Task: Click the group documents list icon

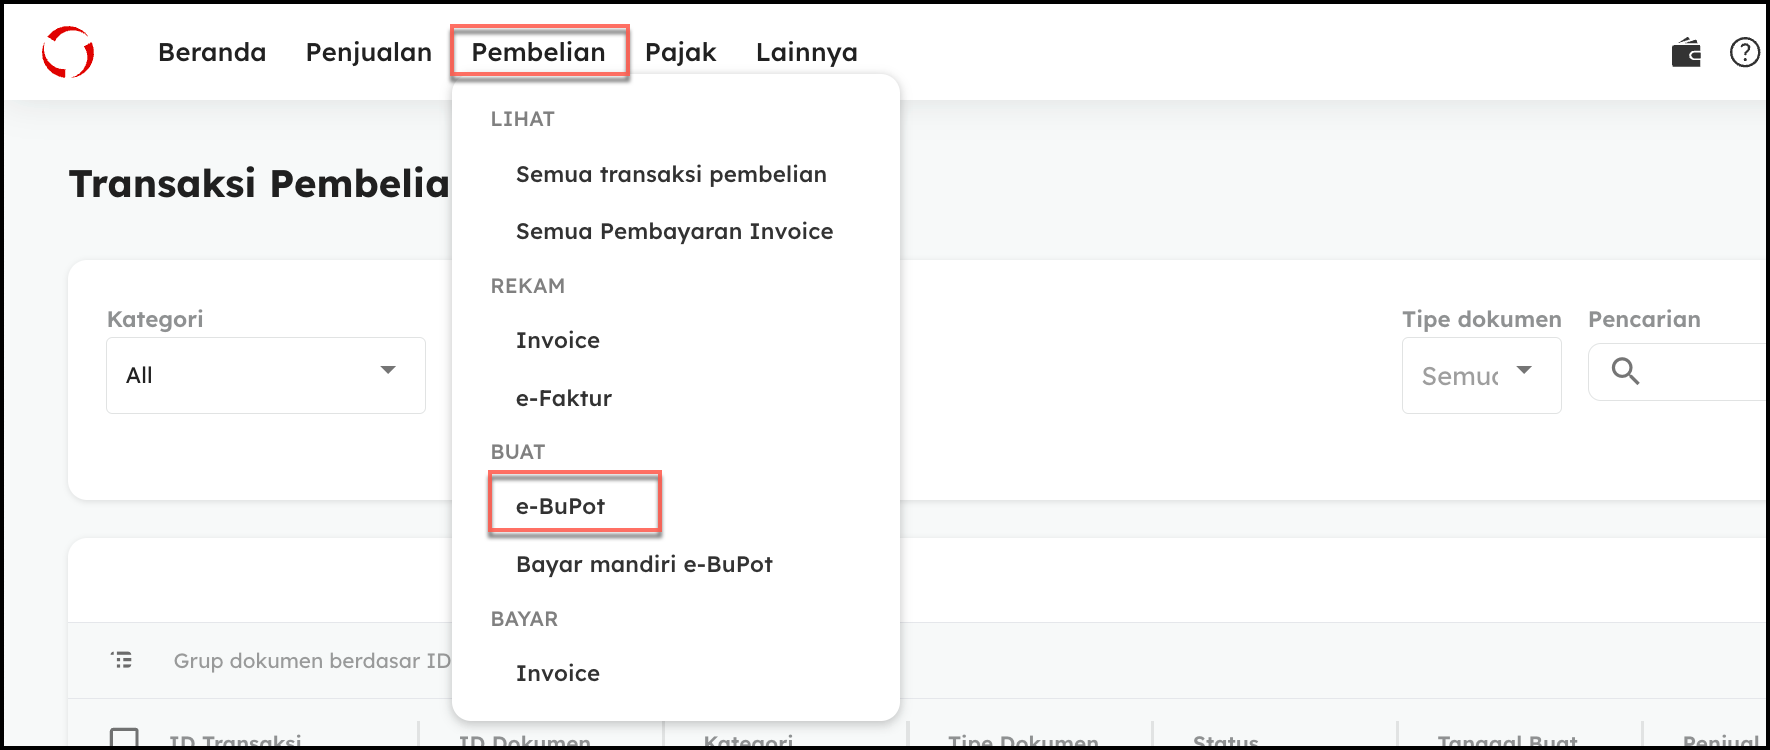Action: [x=122, y=660]
